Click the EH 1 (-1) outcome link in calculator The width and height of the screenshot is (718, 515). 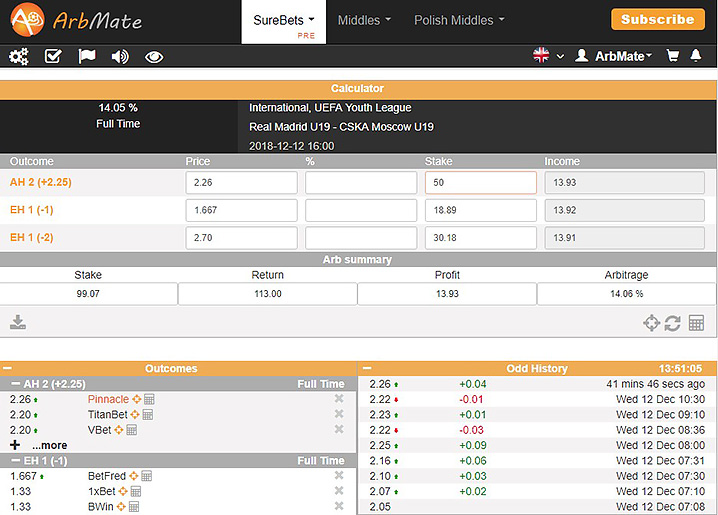pos(32,210)
